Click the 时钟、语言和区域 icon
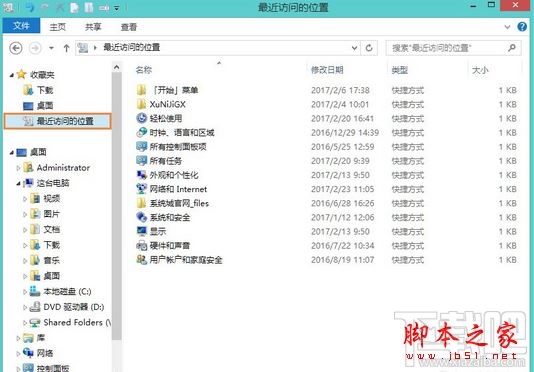534x372 pixels. coord(141,132)
